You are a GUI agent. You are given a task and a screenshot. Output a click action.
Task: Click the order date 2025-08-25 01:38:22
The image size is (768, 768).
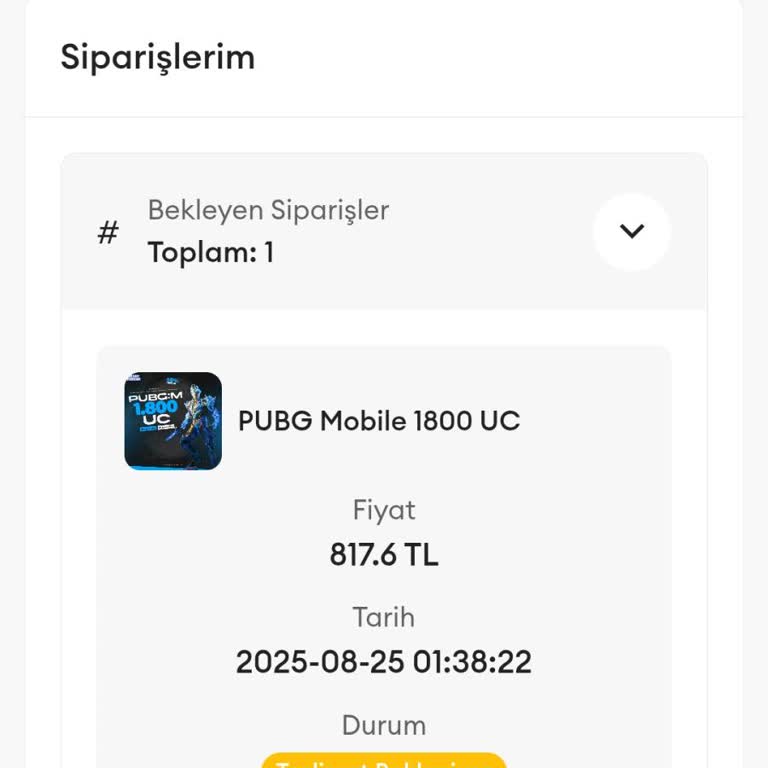point(384,662)
